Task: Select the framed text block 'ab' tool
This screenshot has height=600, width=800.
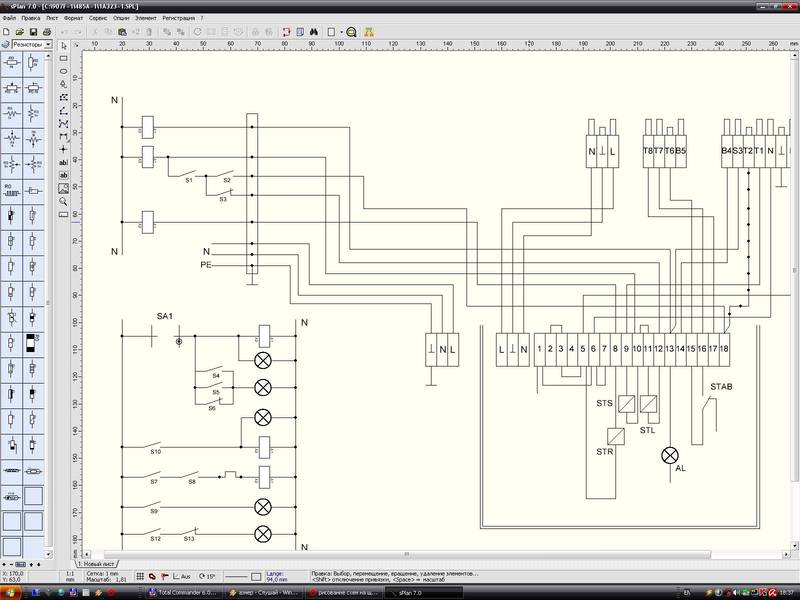Action: [64, 175]
